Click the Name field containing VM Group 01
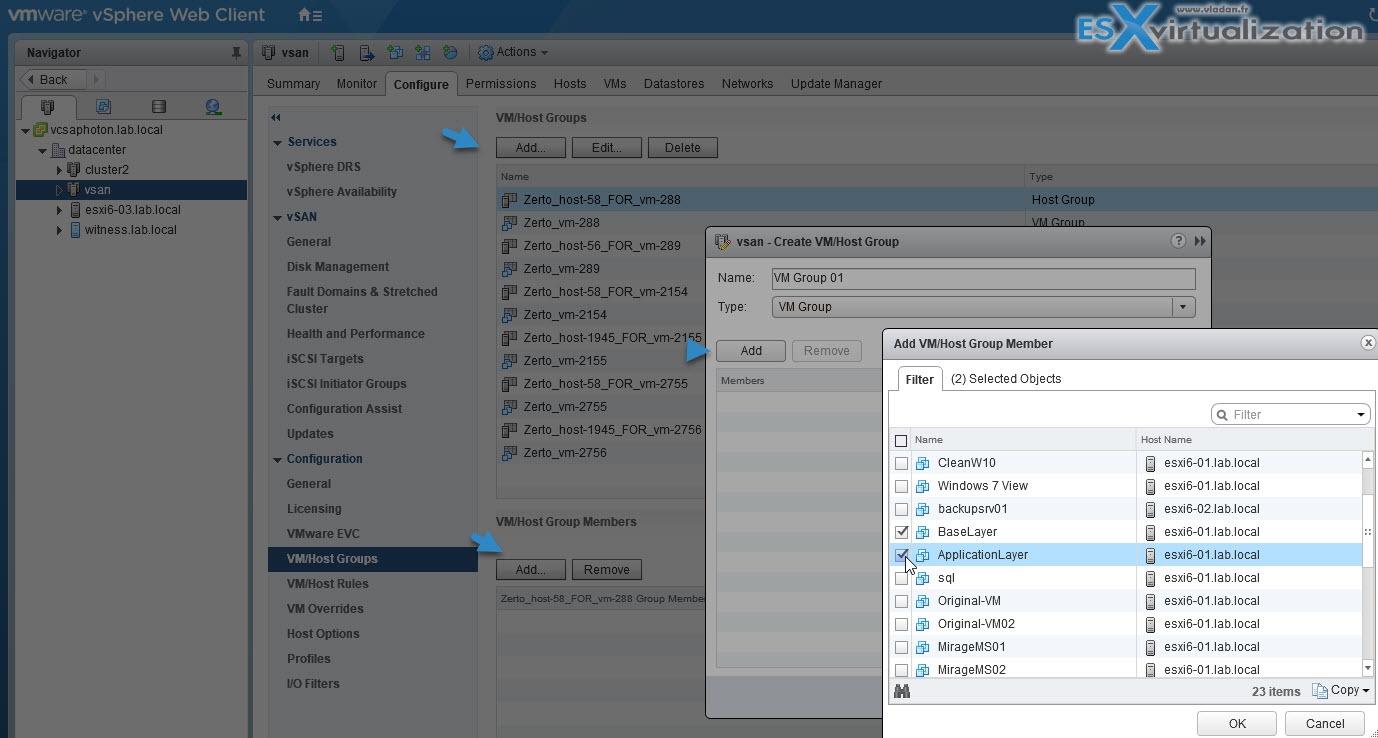1378x738 pixels. pyautogui.click(x=983, y=279)
